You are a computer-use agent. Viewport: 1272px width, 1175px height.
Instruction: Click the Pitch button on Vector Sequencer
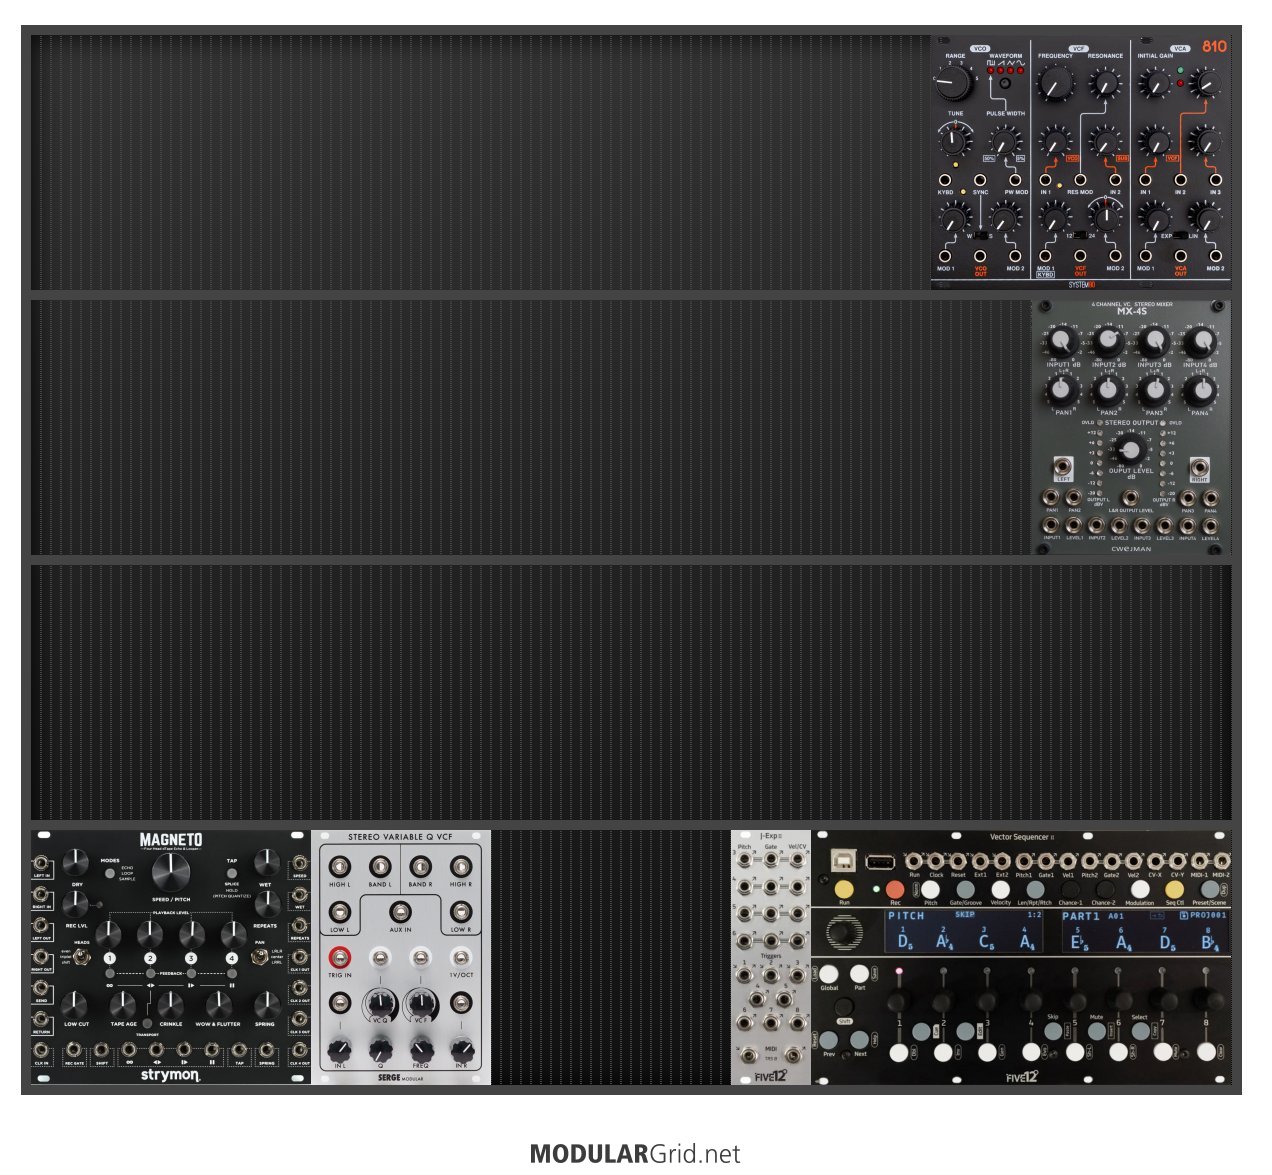click(930, 889)
